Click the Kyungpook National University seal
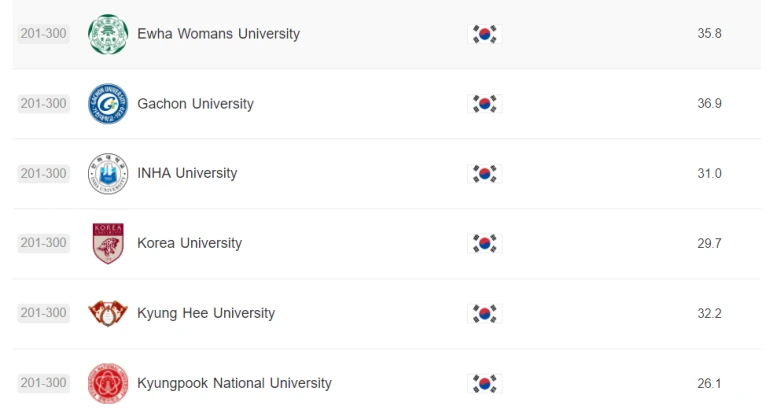 (108, 383)
